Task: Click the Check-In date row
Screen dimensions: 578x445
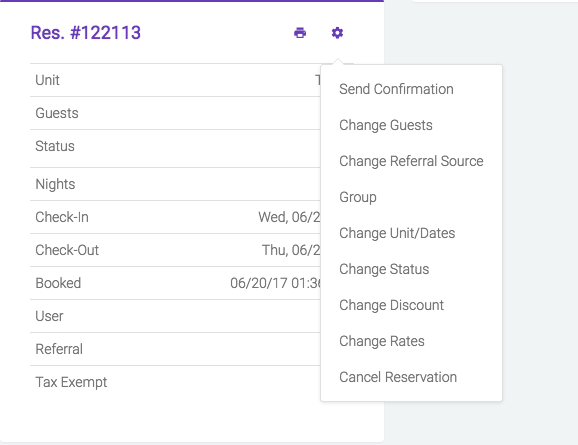Action: click(x=175, y=217)
